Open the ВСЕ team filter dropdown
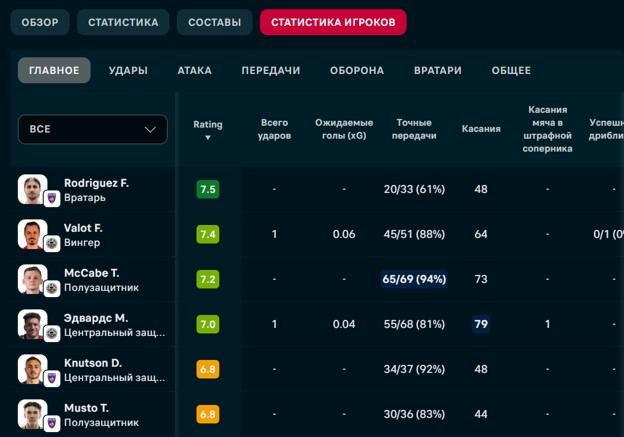The width and height of the screenshot is (624, 437). (x=93, y=129)
